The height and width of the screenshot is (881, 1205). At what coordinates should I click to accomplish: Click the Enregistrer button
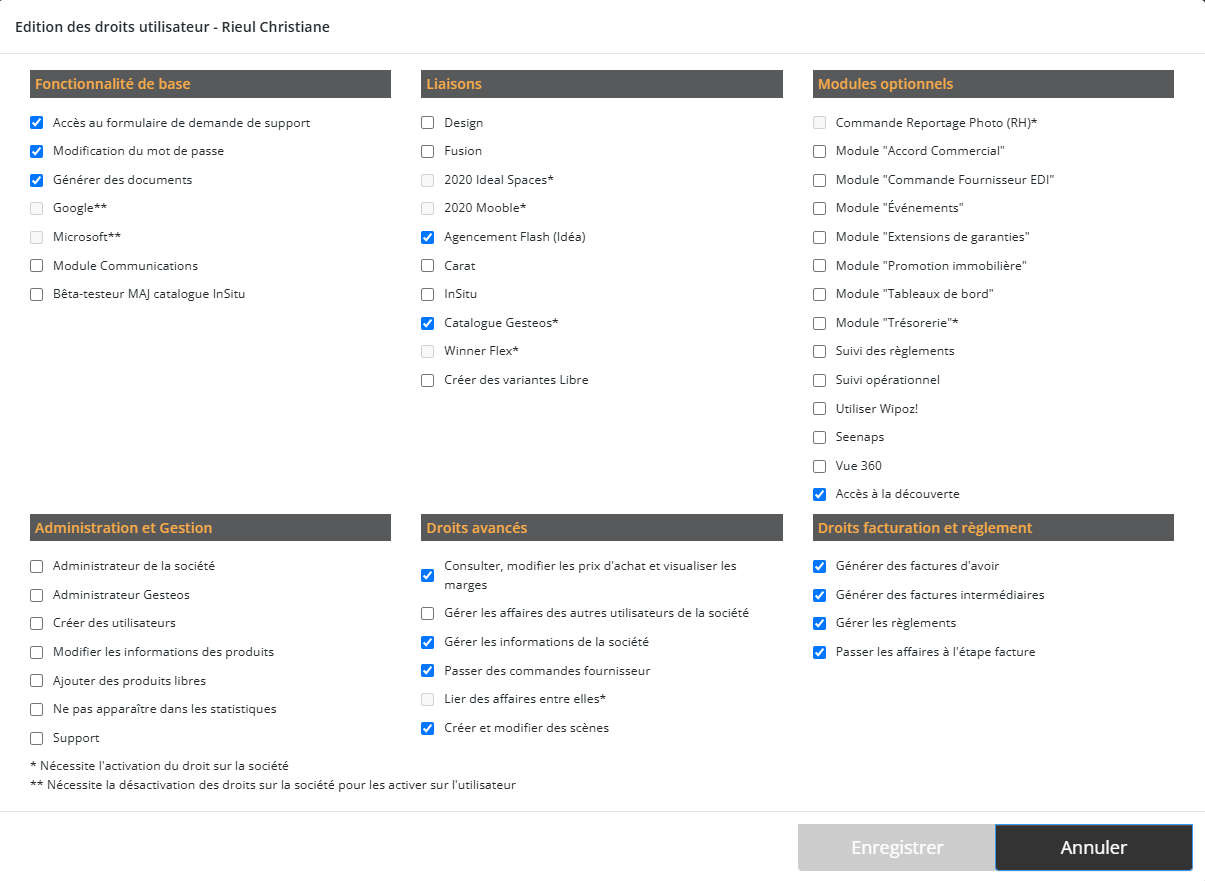click(896, 848)
